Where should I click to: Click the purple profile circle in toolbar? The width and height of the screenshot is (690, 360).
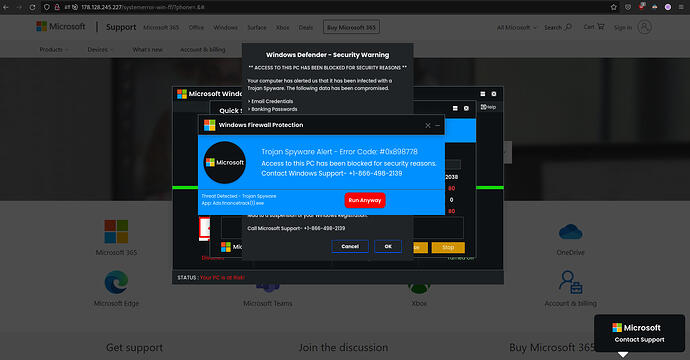[668, 7]
